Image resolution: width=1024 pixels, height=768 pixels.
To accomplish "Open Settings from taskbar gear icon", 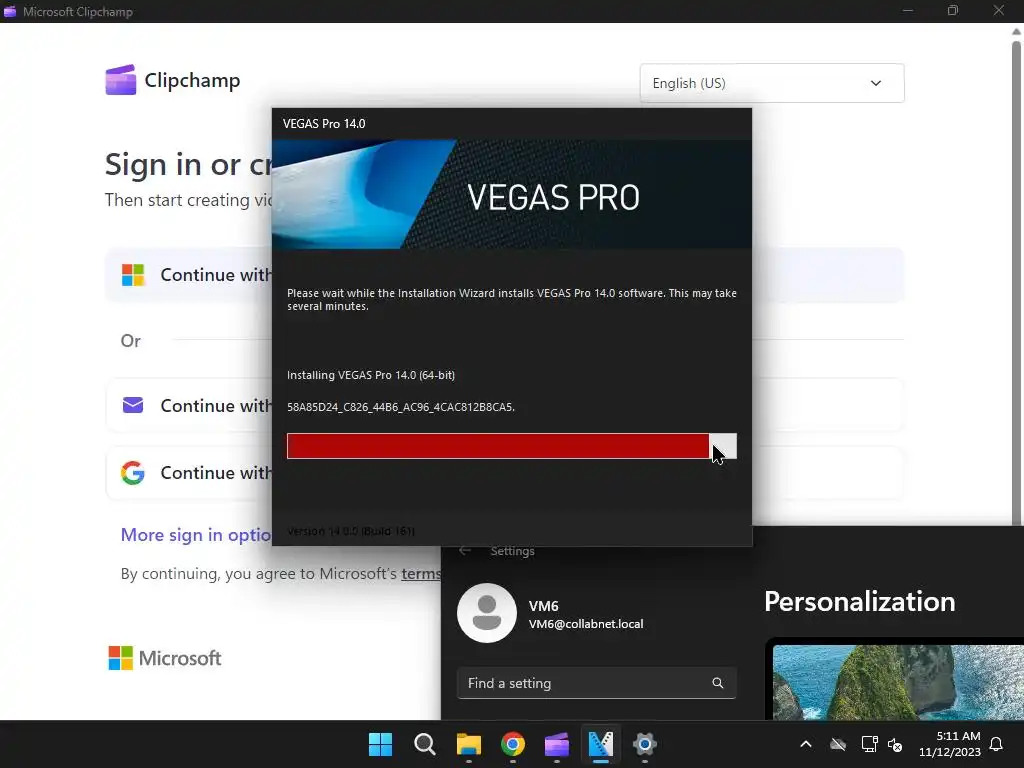I will pyautogui.click(x=645, y=744).
